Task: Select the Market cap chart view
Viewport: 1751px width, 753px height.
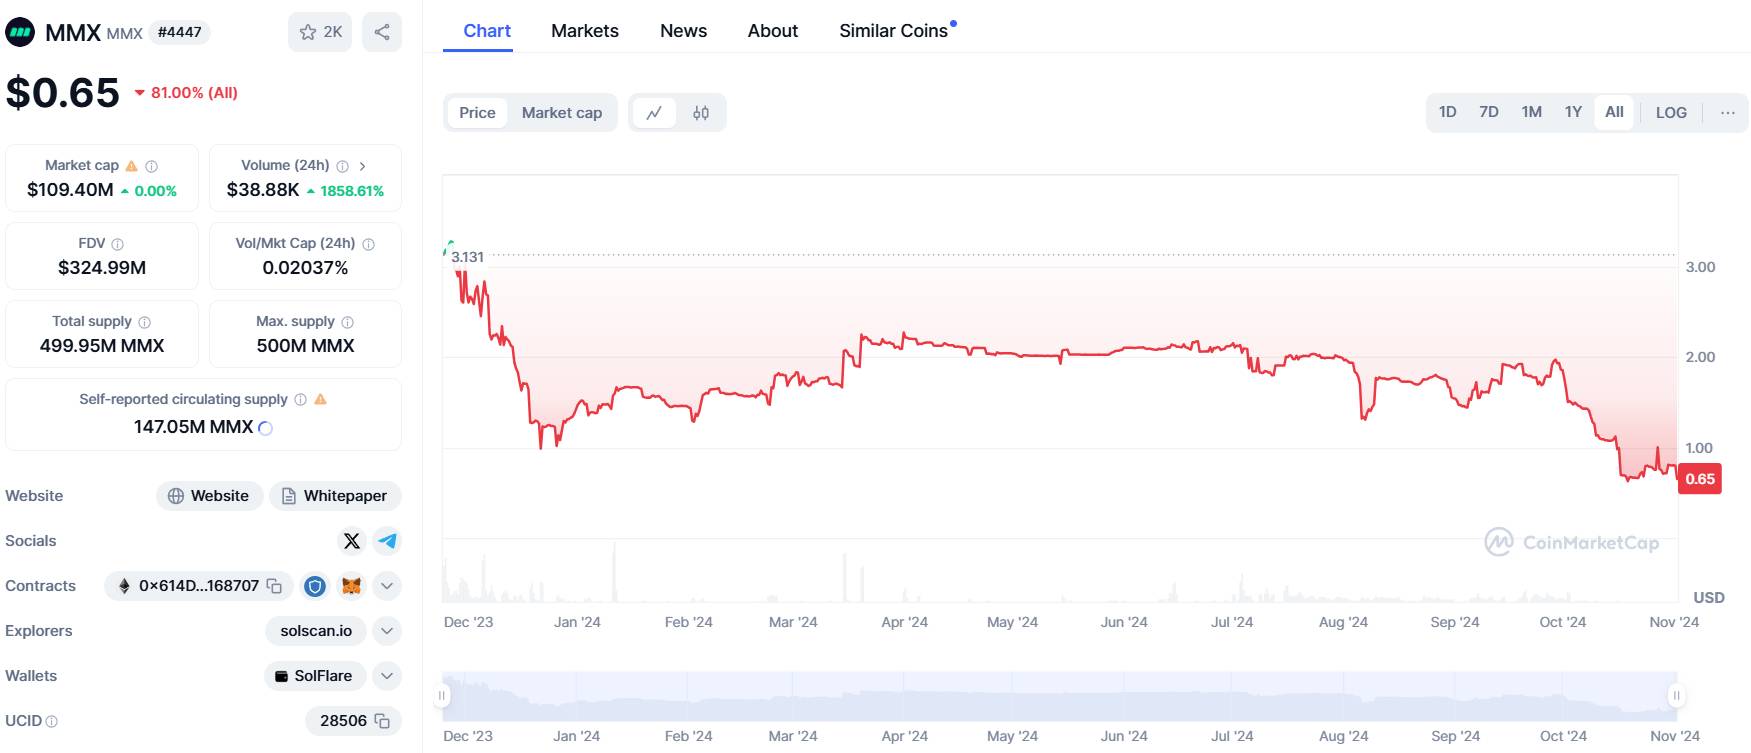Action: point(562,113)
